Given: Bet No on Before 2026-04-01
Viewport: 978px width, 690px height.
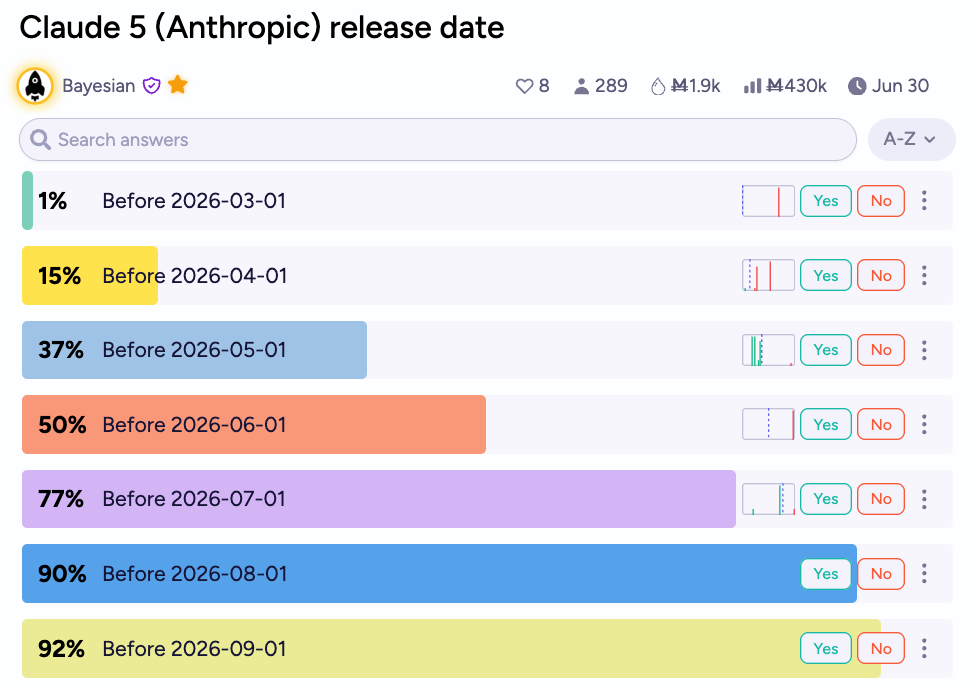Looking at the screenshot, I should 881,275.
